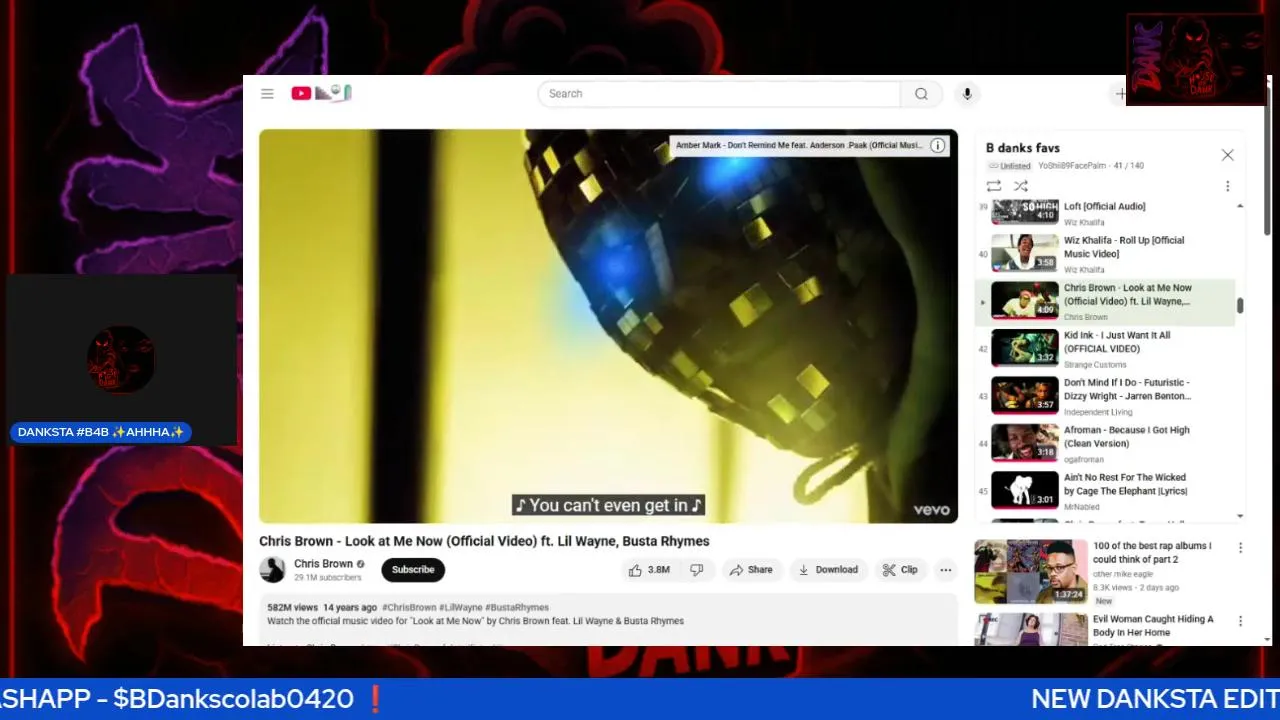This screenshot has width=1280, height=720.
Task: Go to YouTube home via logo
Action: (321, 93)
